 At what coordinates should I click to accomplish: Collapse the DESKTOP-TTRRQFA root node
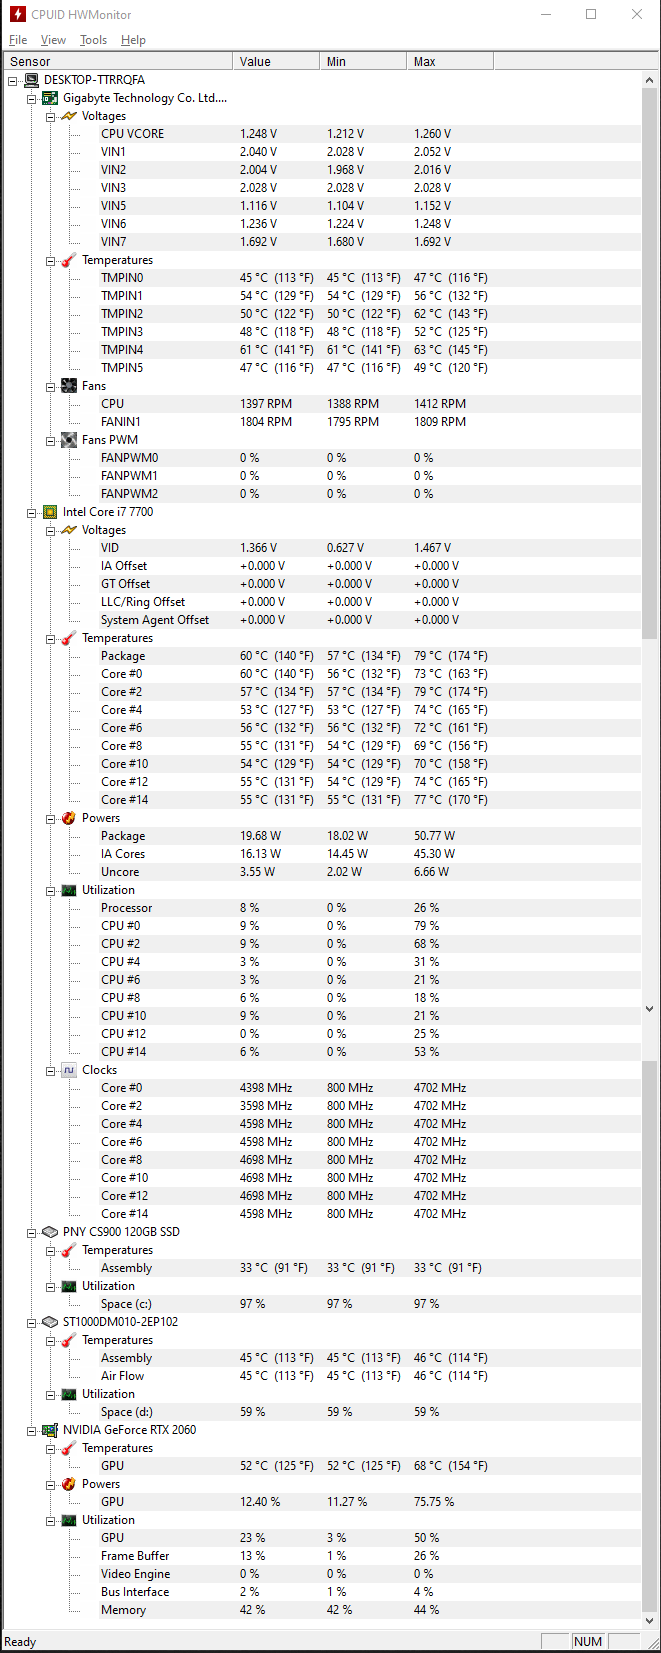(13, 80)
